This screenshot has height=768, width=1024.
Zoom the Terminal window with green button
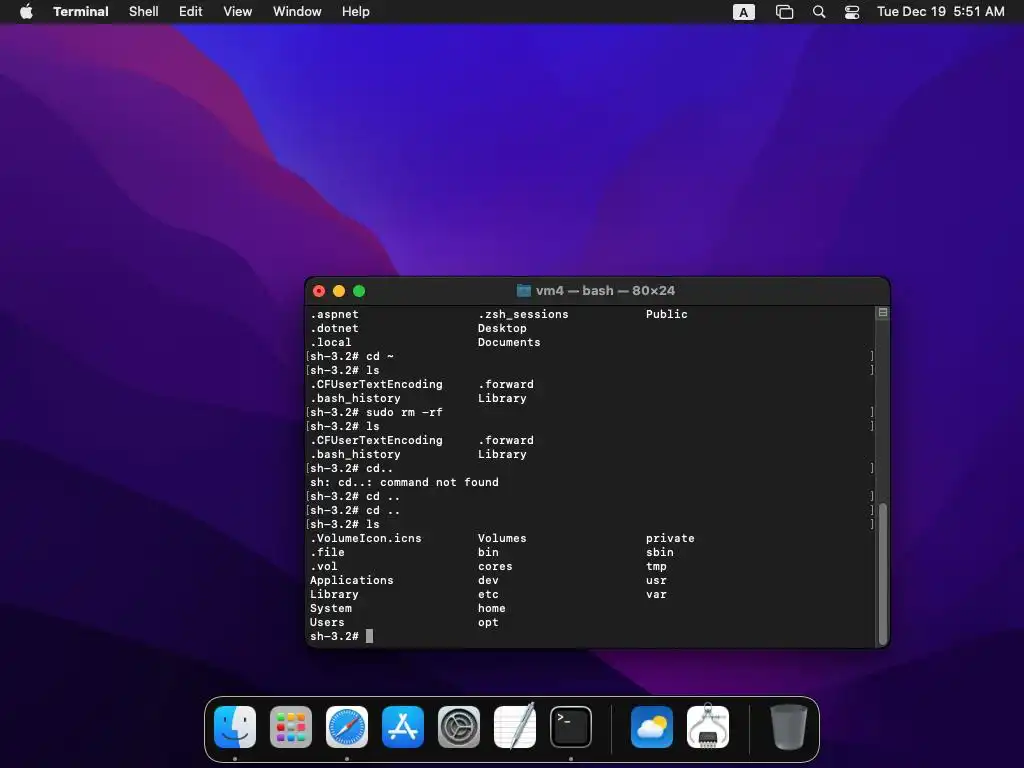359,291
